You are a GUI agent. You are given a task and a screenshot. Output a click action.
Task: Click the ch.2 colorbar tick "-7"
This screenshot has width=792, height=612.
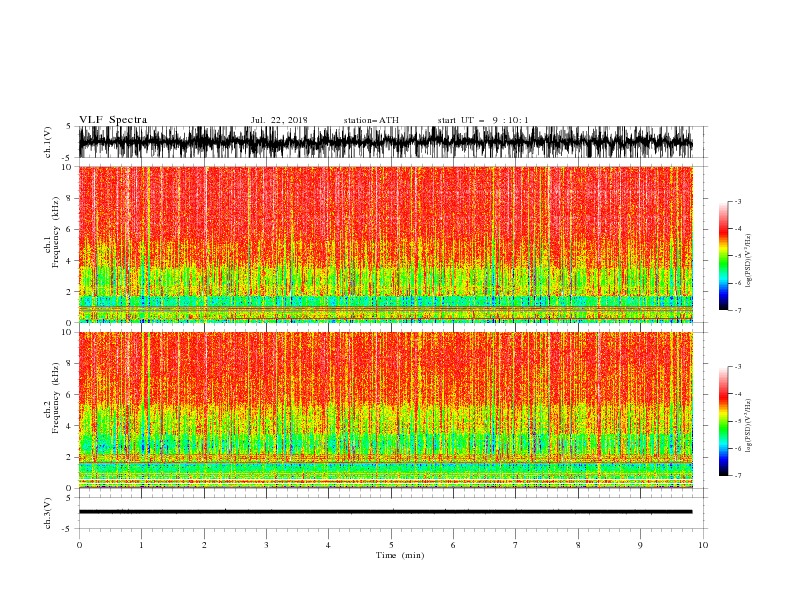pos(737,475)
